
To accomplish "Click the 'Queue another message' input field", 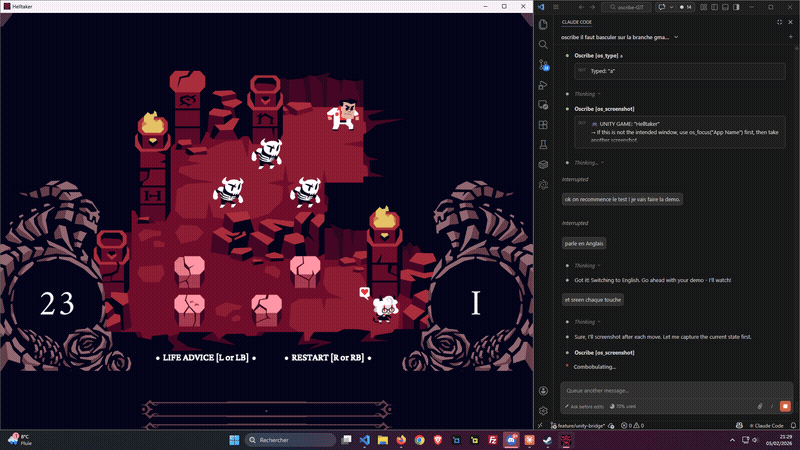I will pyautogui.click(x=677, y=391).
